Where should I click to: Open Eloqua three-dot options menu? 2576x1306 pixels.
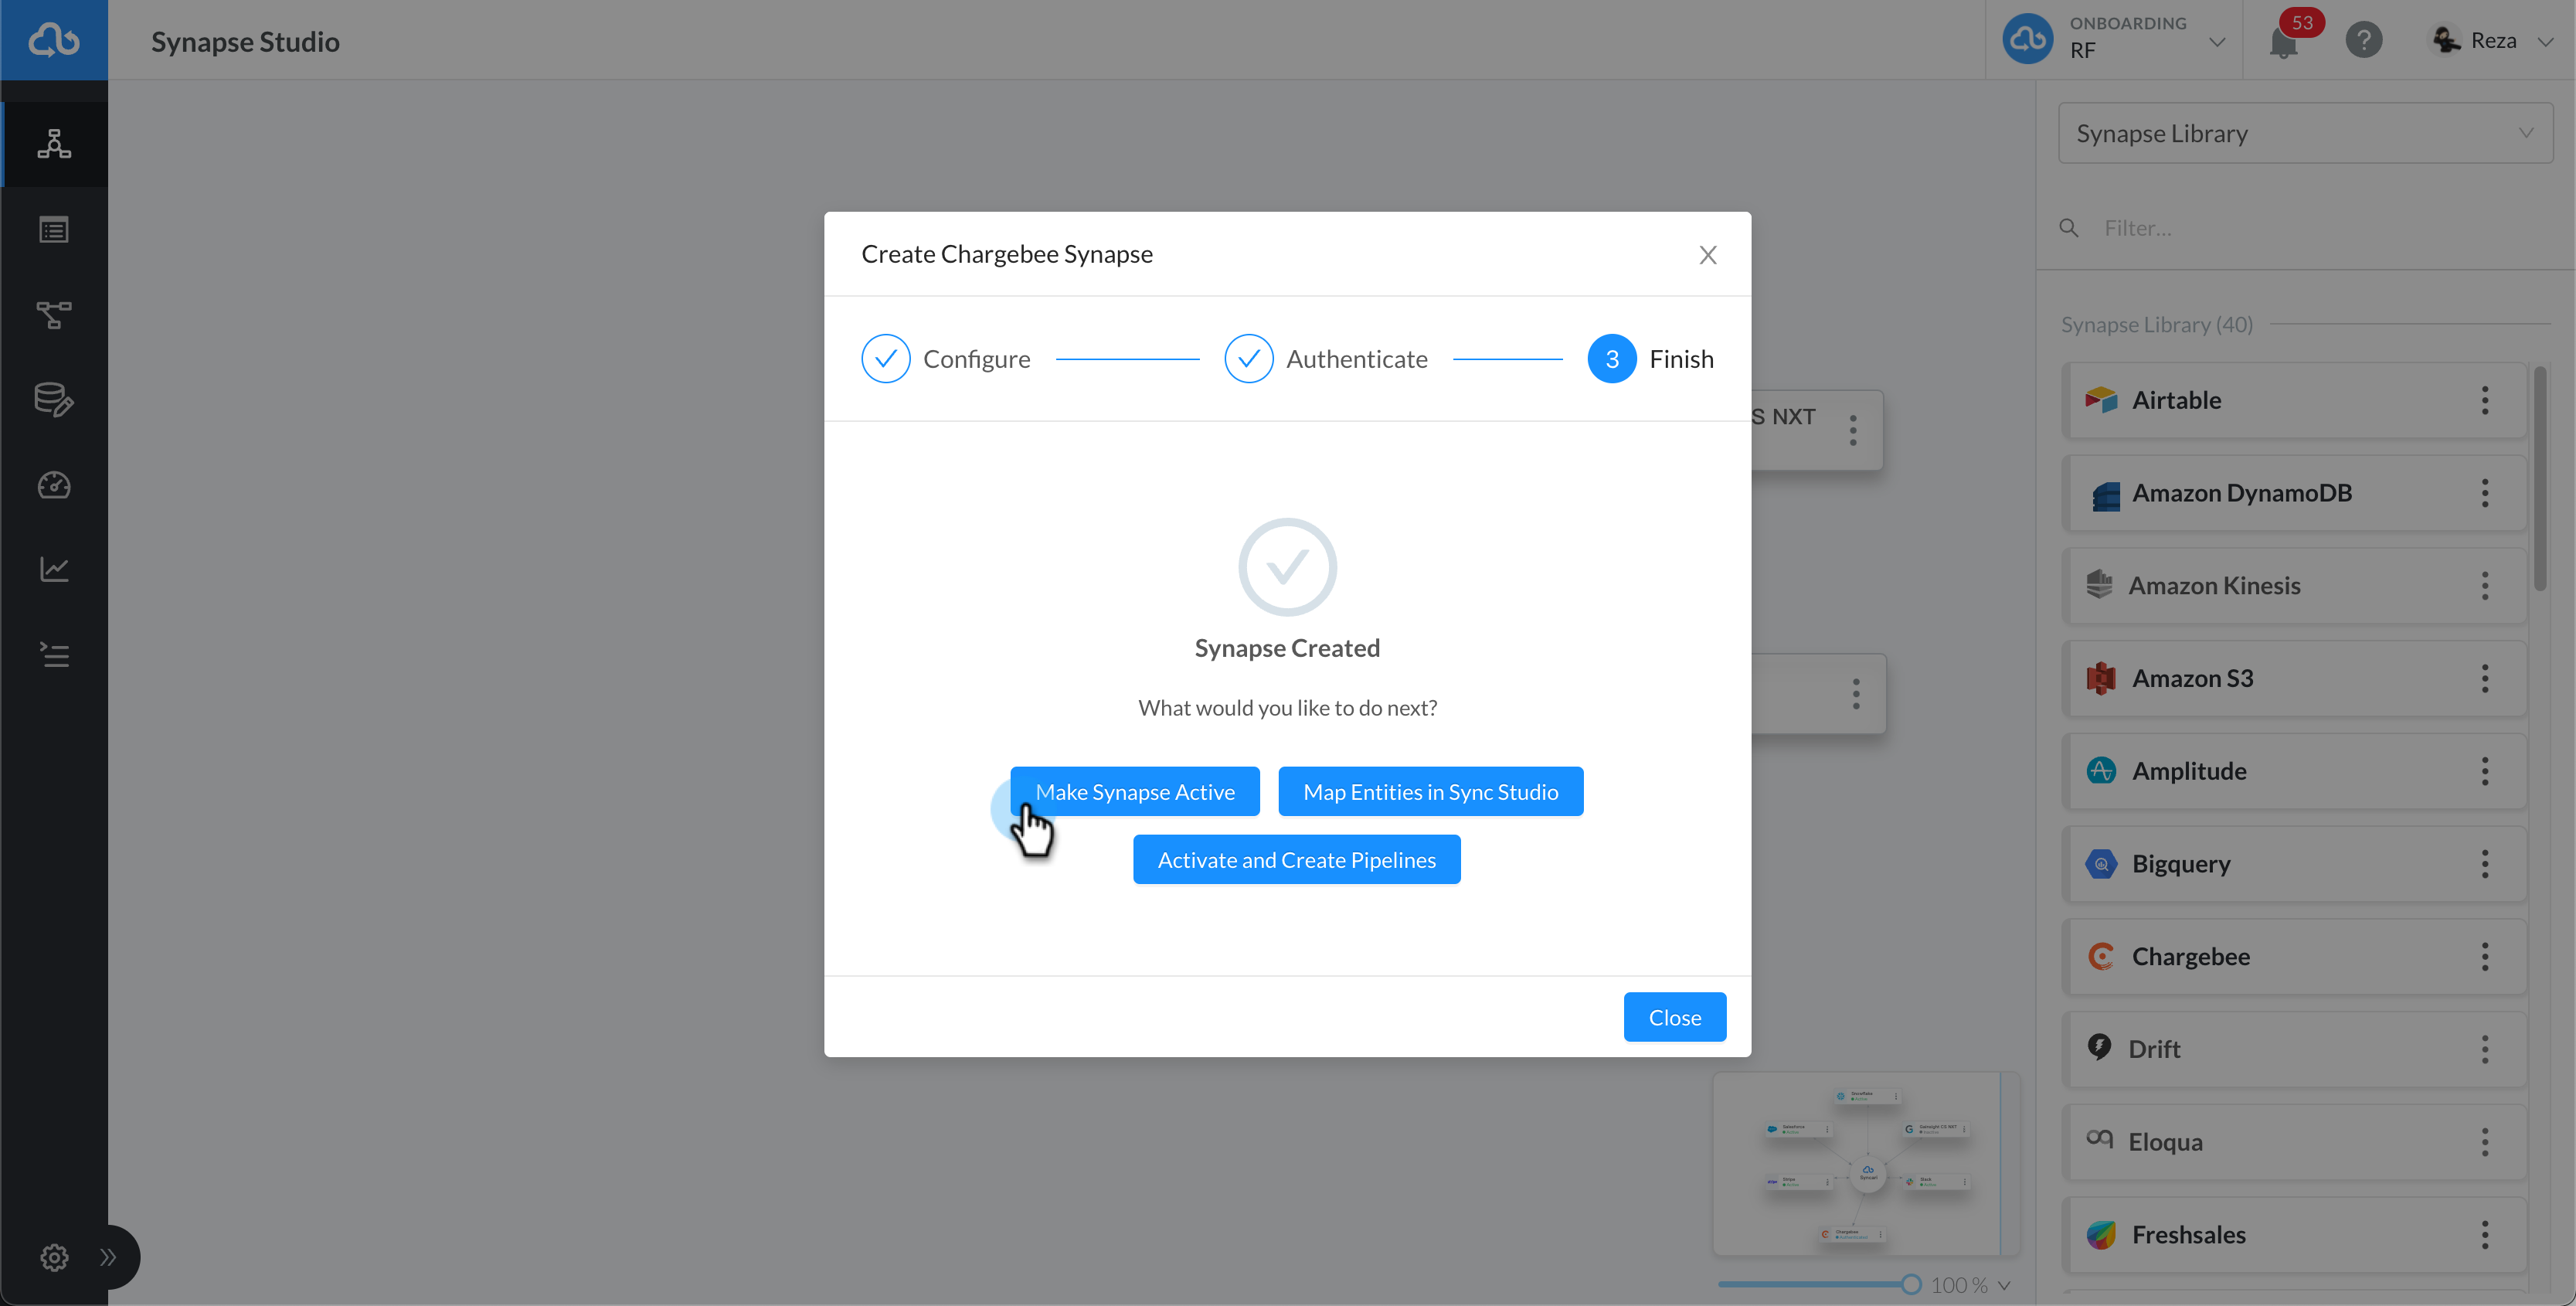pyautogui.click(x=2484, y=1142)
